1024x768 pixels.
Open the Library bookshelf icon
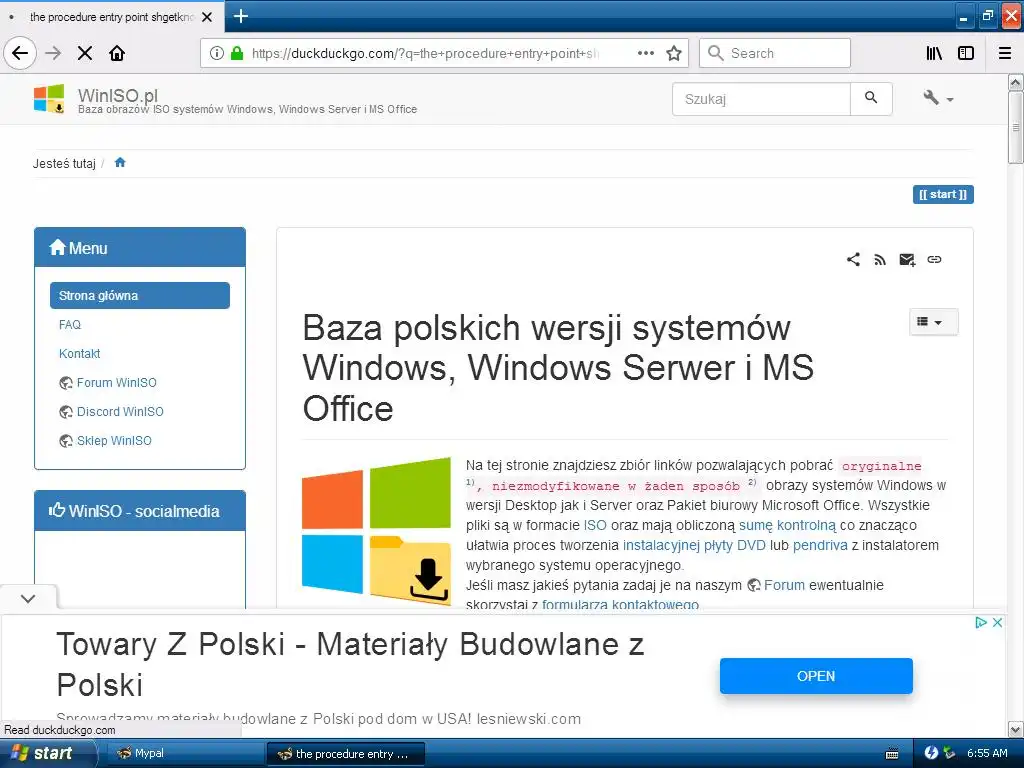click(x=935, y=53)
